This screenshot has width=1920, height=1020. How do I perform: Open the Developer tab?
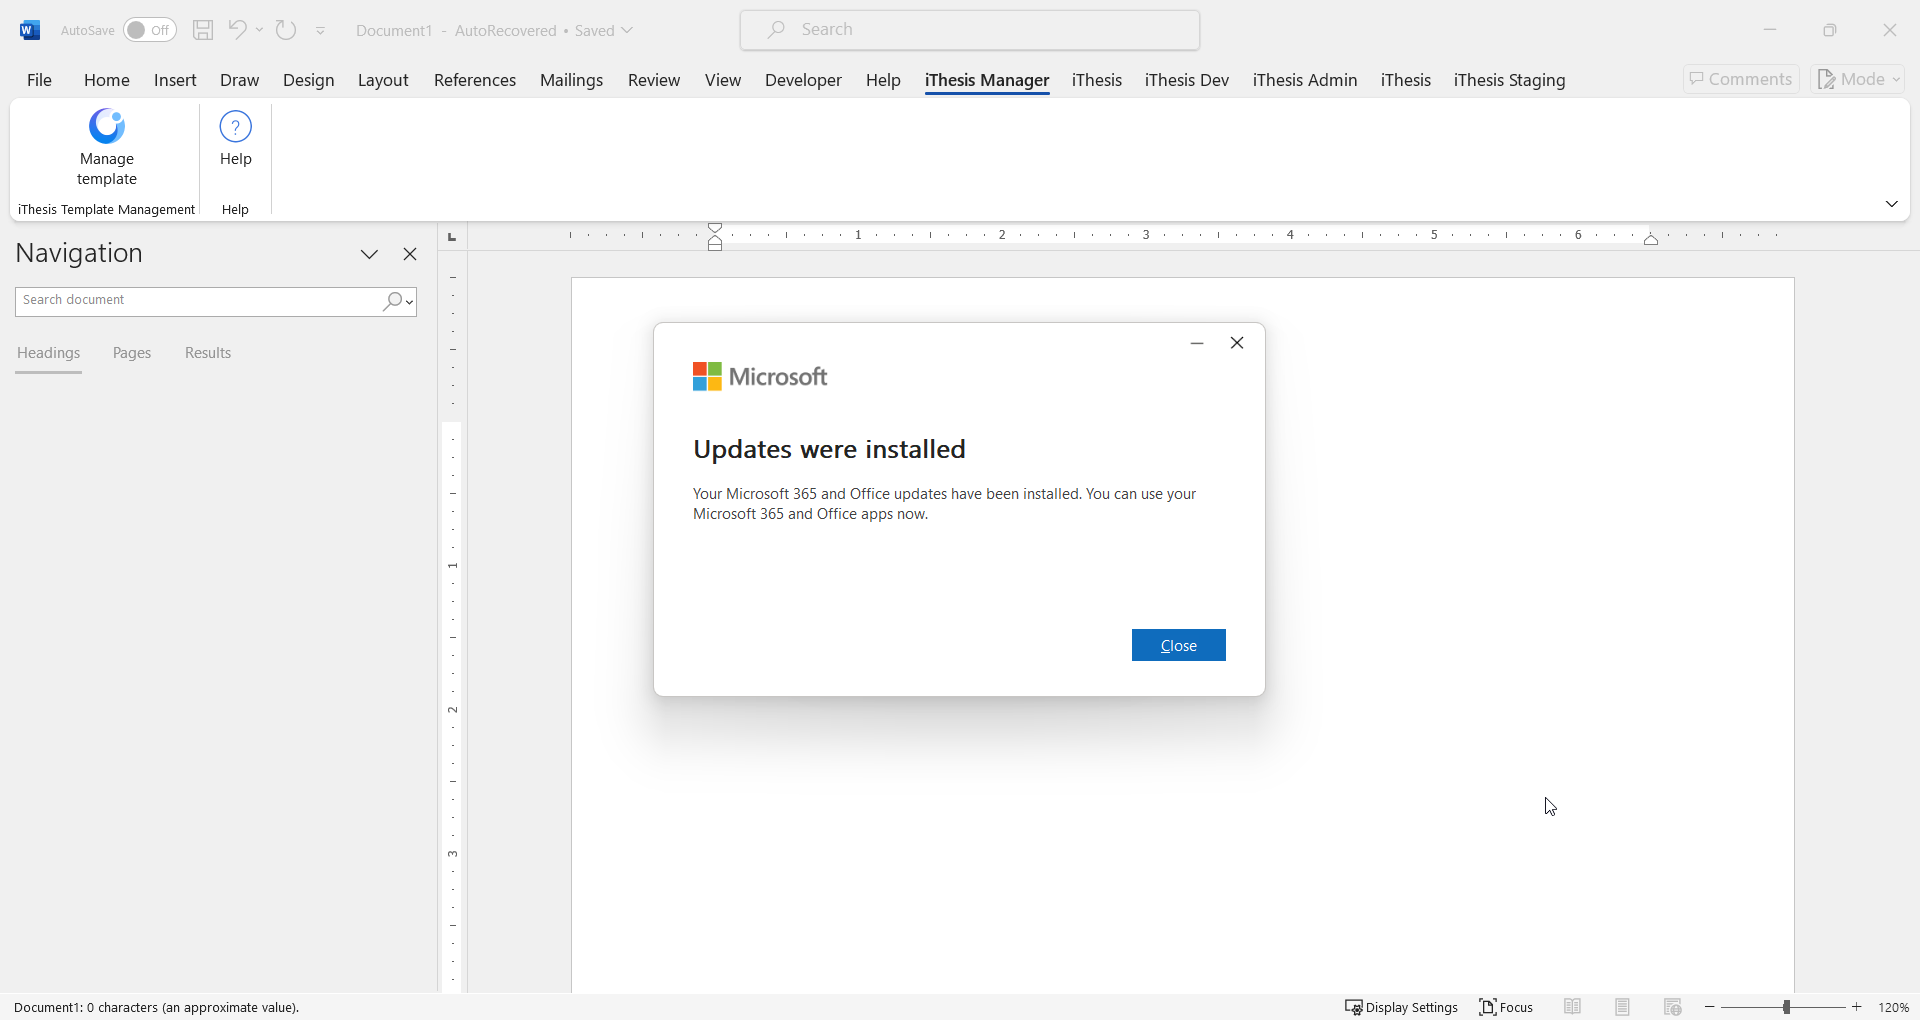click(x=803, y=80)
